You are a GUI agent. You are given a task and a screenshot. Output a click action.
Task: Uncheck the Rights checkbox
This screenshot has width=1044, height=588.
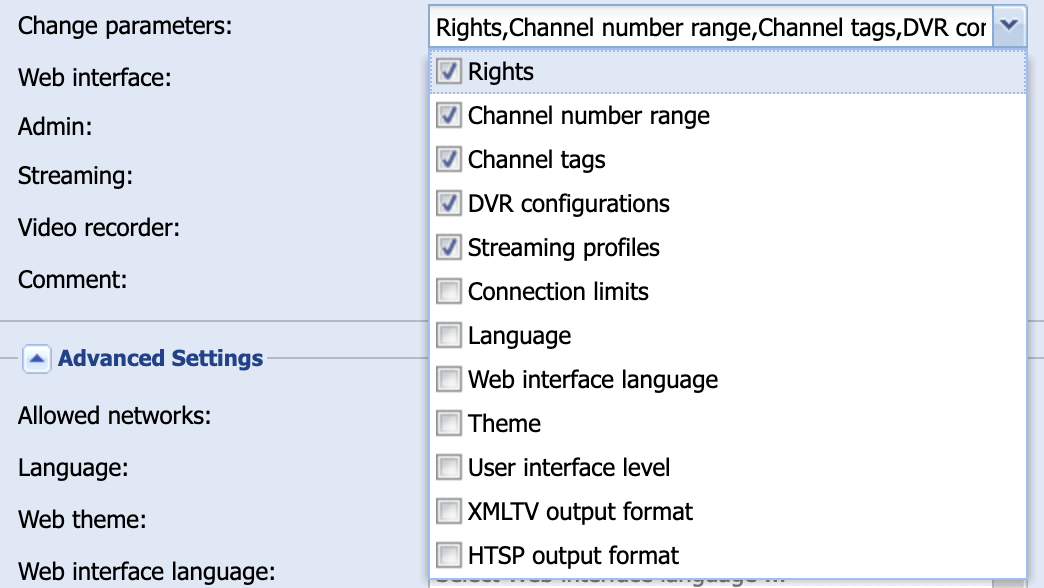pos(449,72)
